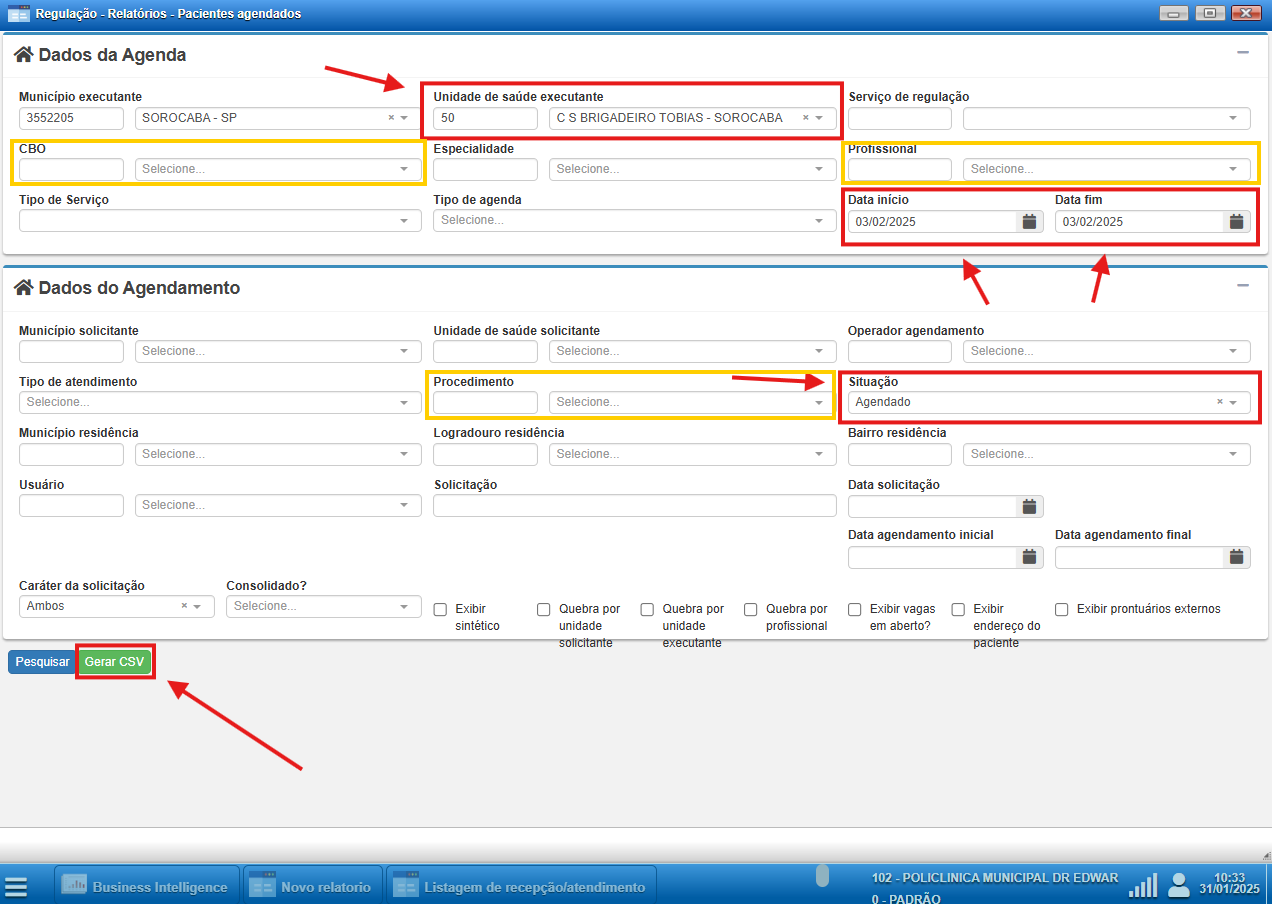
Task: Open calendar for Data solicitação
Action: point(1029,507)
